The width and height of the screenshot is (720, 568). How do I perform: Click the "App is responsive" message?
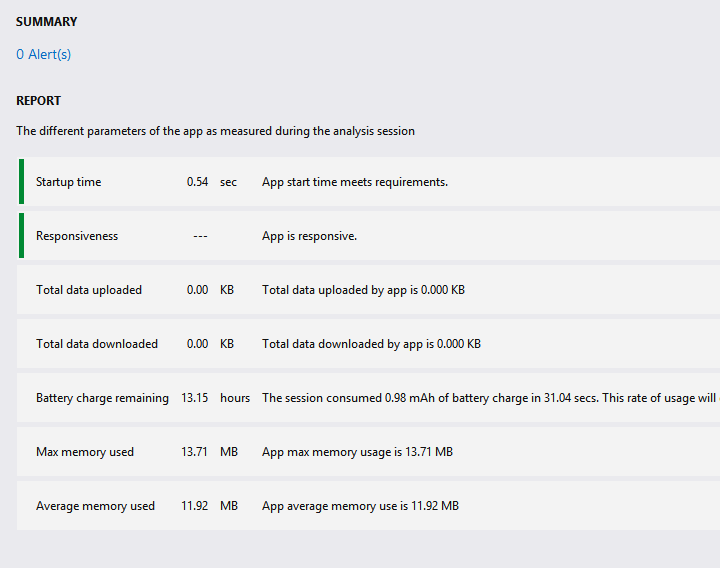pos(309,236)
